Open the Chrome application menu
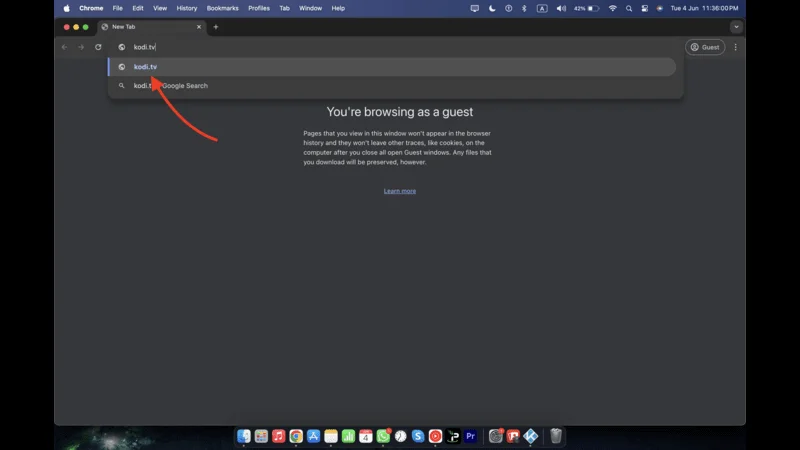Image resolution: width=800 pixels, height=450 pixels. [x=91, y=8]
